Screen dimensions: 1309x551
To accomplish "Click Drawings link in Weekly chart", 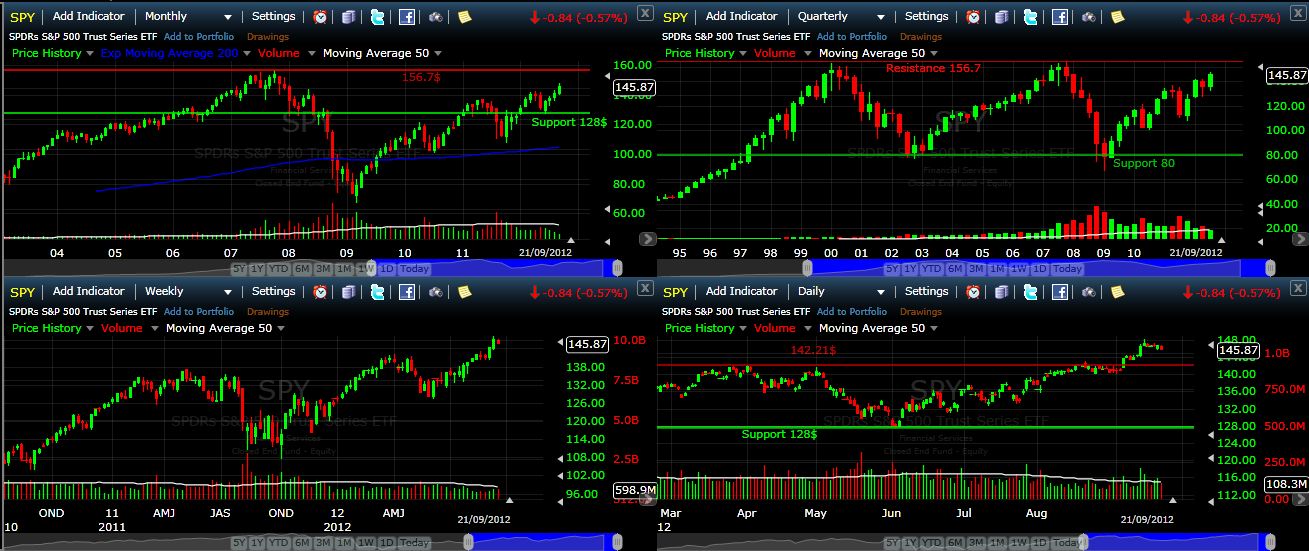I will 267,311.
